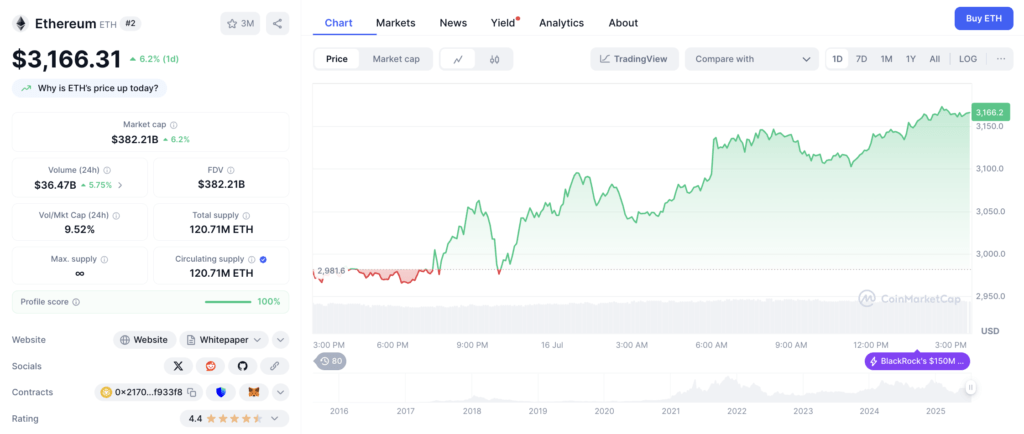The height and width of the screenshot is (434, 1024).
Task: Open the Markets tab
Action: pyautogui.click(x=396, y=23)
